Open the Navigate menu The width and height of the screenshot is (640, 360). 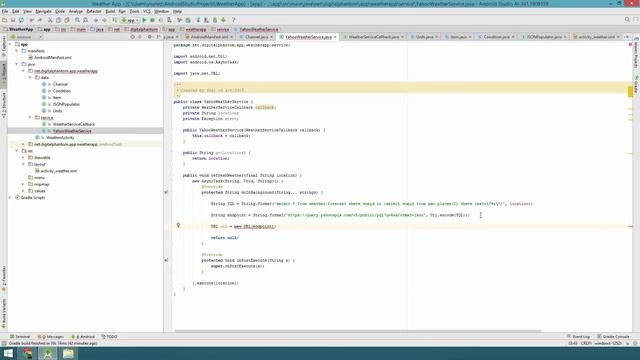(x=43, y=11)
